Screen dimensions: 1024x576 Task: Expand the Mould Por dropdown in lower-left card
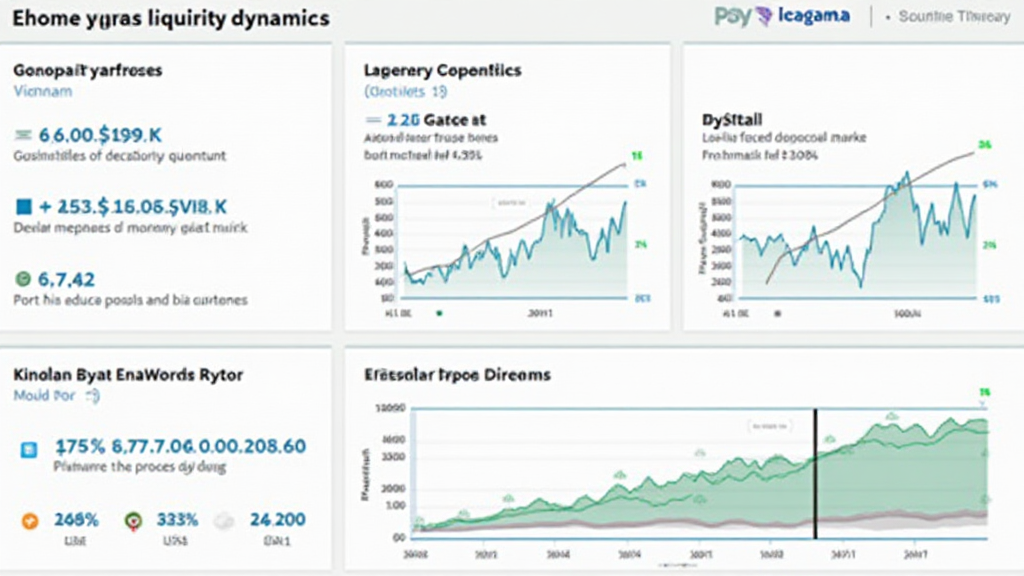click(57, 395)
